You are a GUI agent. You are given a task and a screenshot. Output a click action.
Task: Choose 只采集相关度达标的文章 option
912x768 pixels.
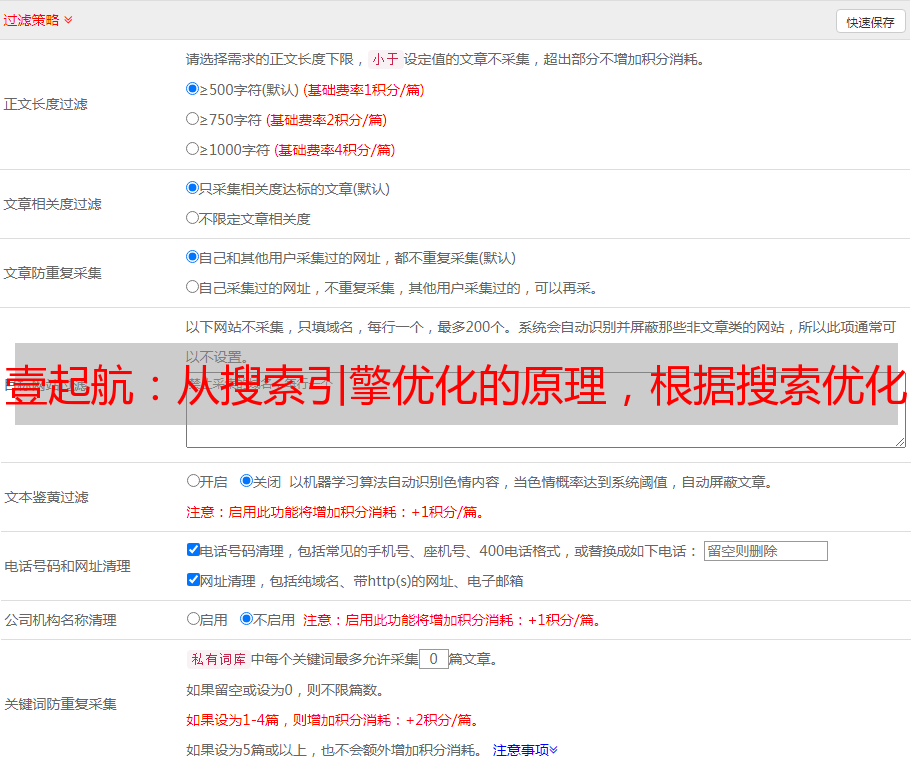192,188
